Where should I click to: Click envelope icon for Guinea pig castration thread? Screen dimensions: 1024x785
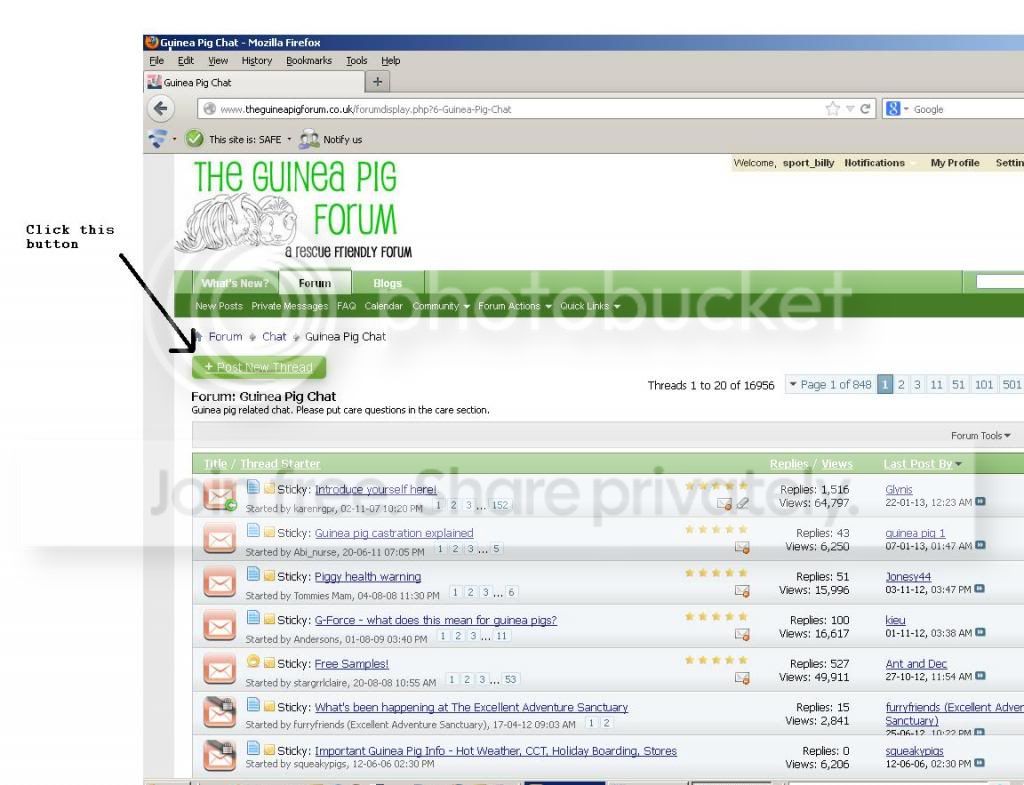pos(220,540)
